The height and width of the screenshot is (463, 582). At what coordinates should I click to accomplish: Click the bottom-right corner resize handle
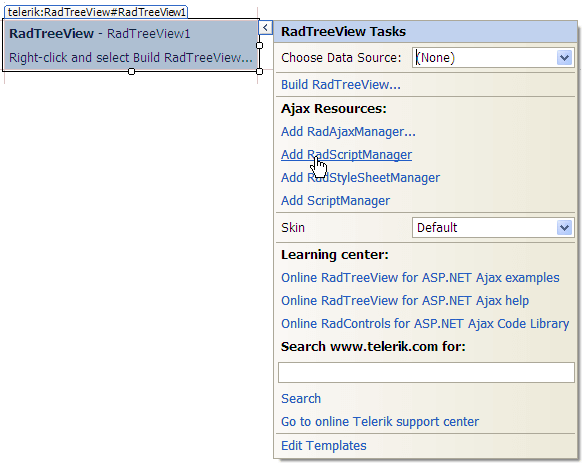[259, 71]
